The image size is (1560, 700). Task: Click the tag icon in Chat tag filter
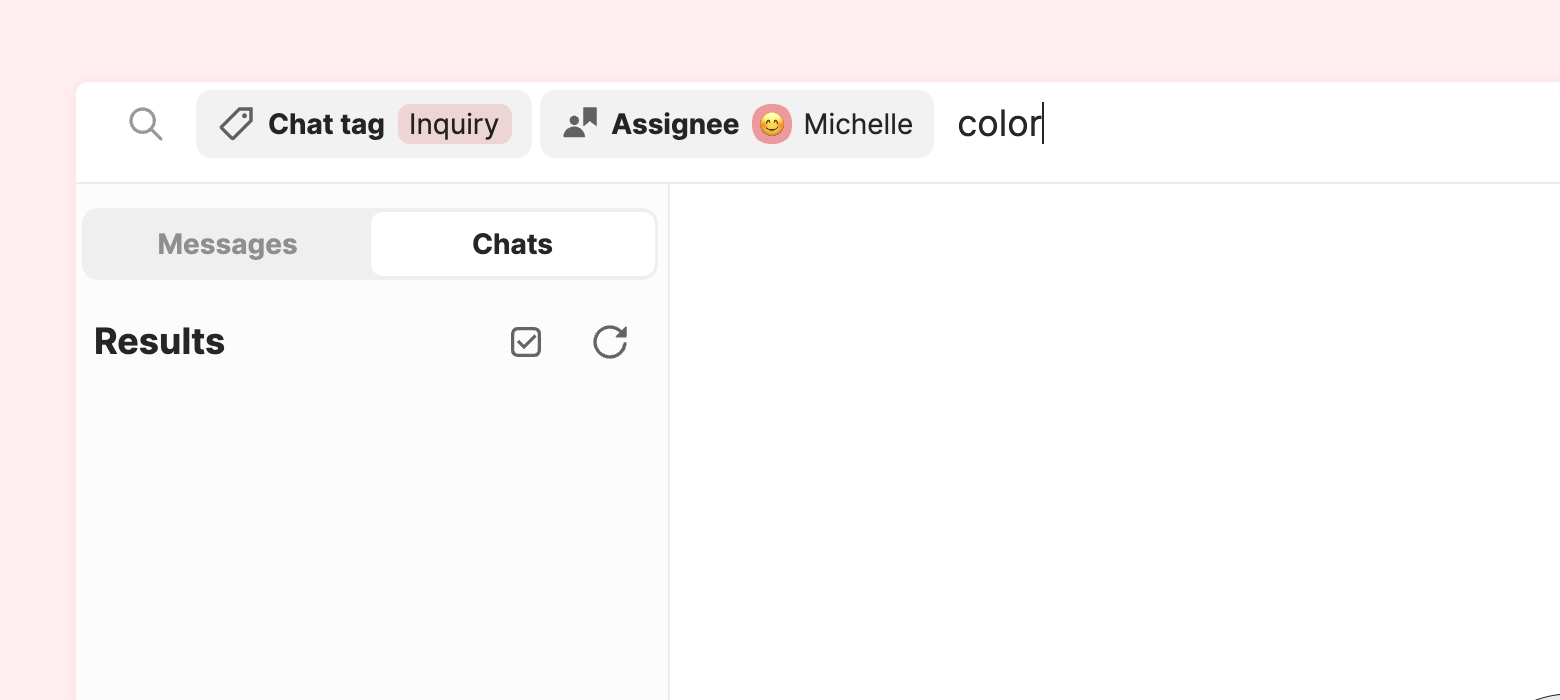pyautogui.click(x=236, y=124)
